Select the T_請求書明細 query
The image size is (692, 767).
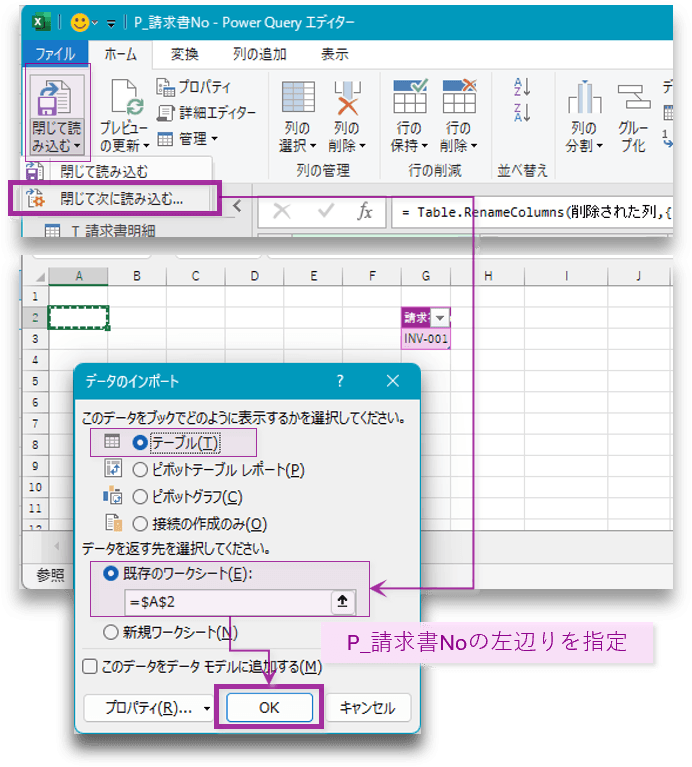[x=100, y=230]
